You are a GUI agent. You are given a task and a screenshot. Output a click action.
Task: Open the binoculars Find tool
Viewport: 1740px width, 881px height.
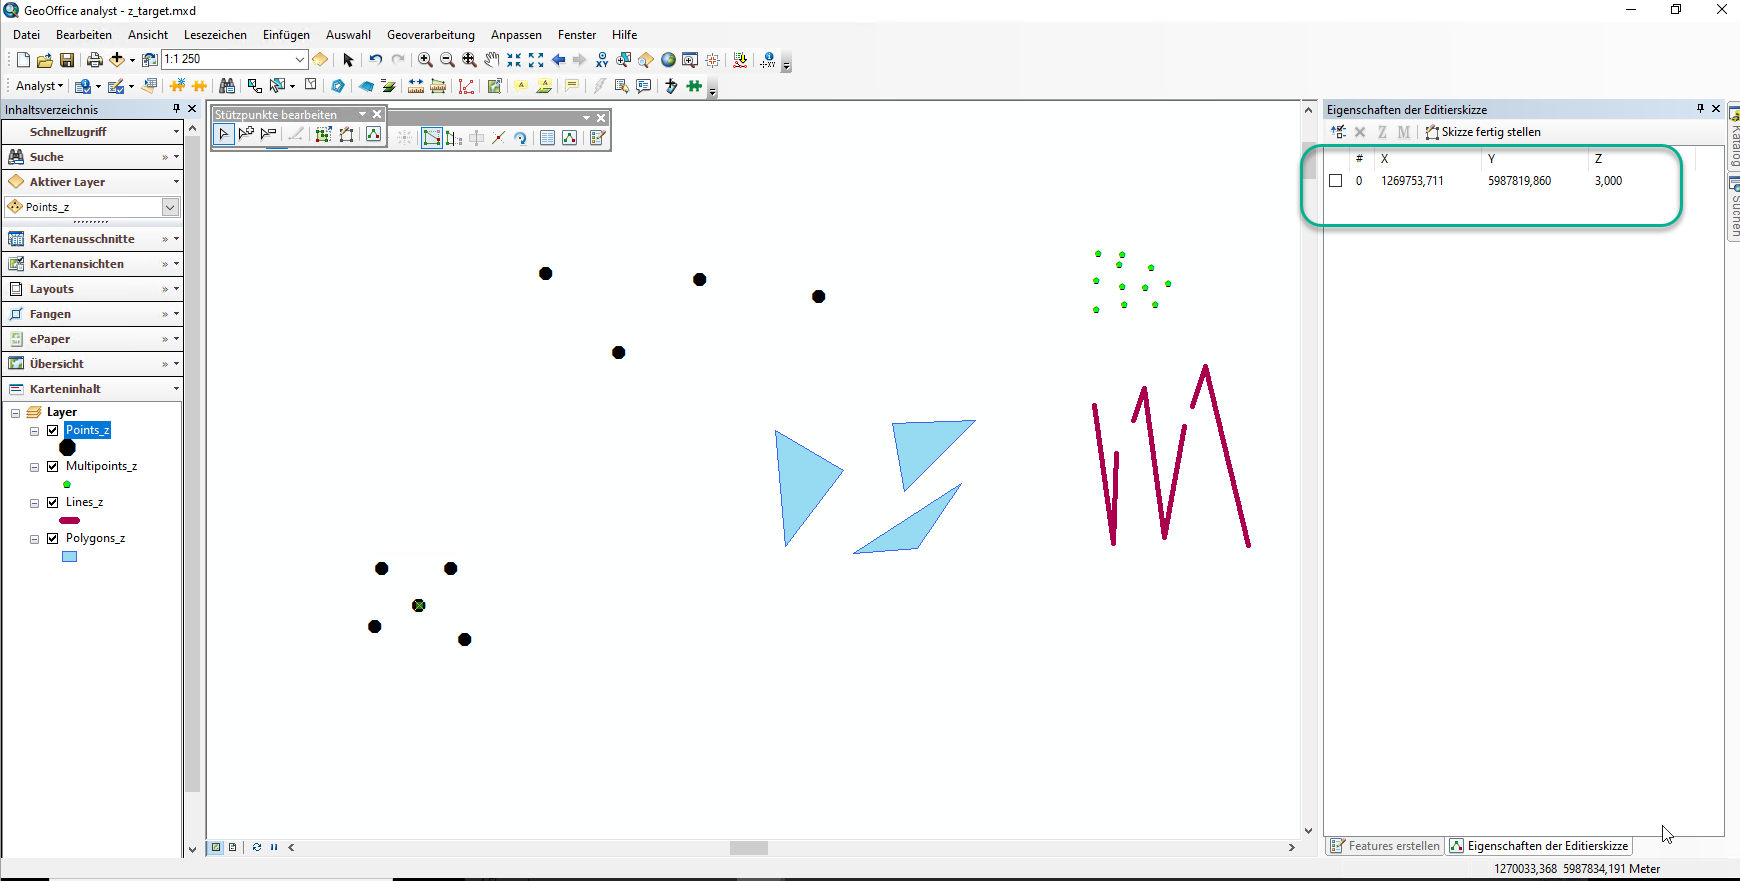[x=227, y=86]
